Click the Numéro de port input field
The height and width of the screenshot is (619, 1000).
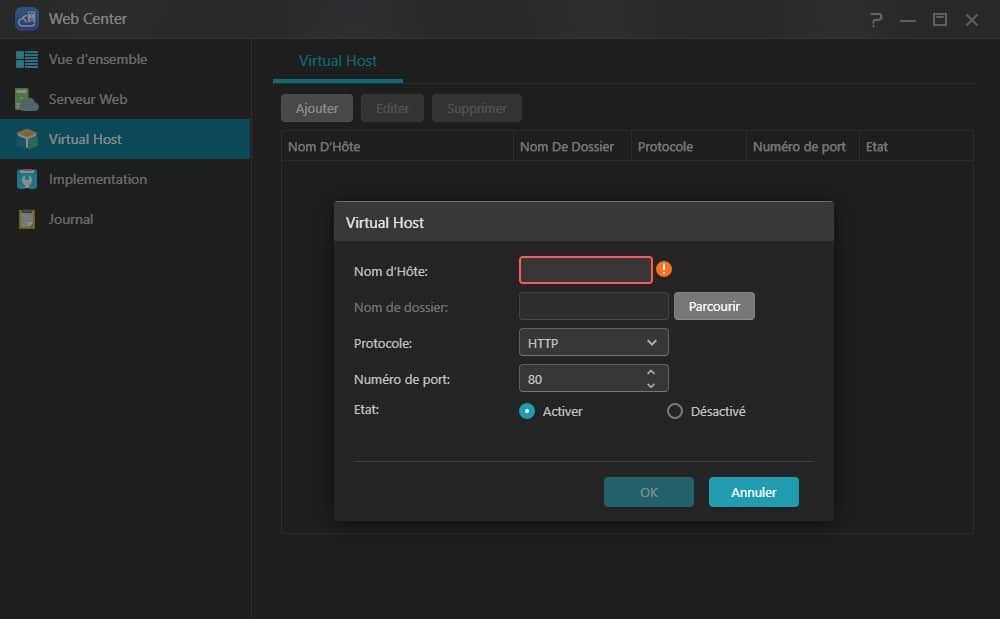click(x=580, y=379)
